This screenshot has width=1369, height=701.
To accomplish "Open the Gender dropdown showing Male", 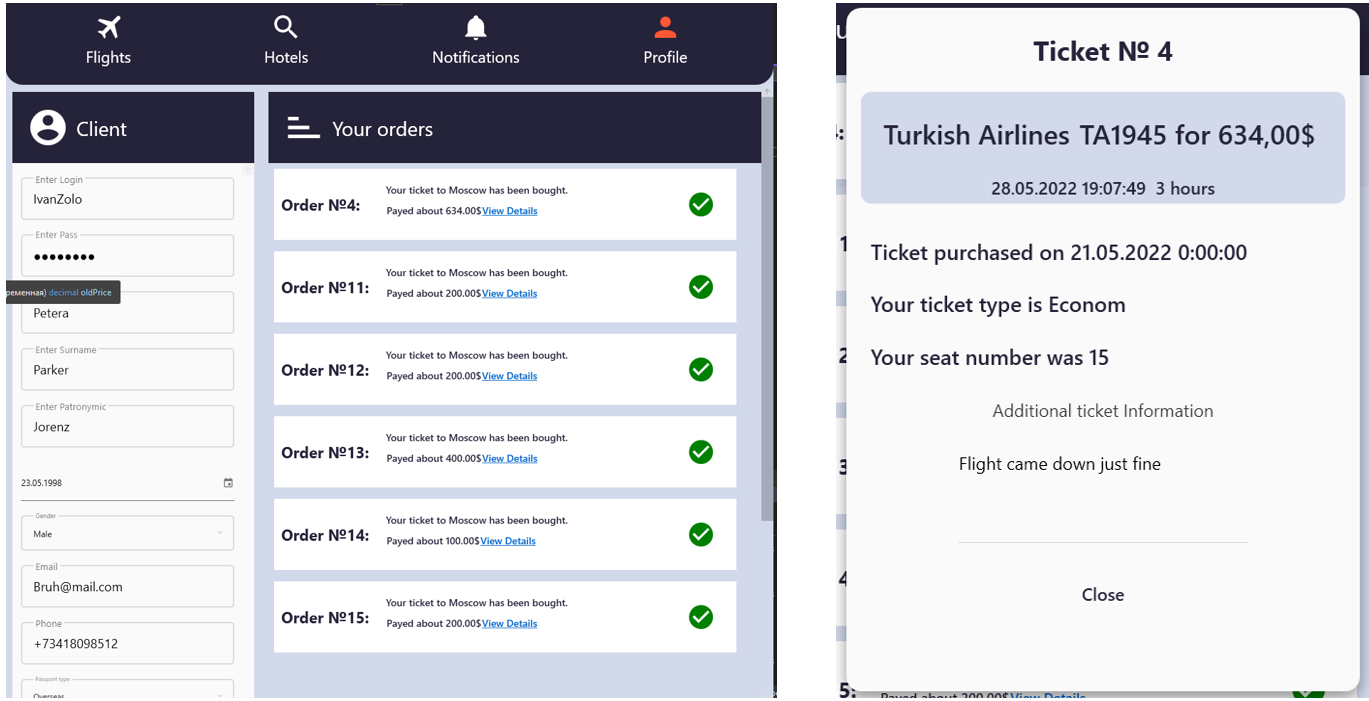I will pyautogui.click(x=127, y=533).
